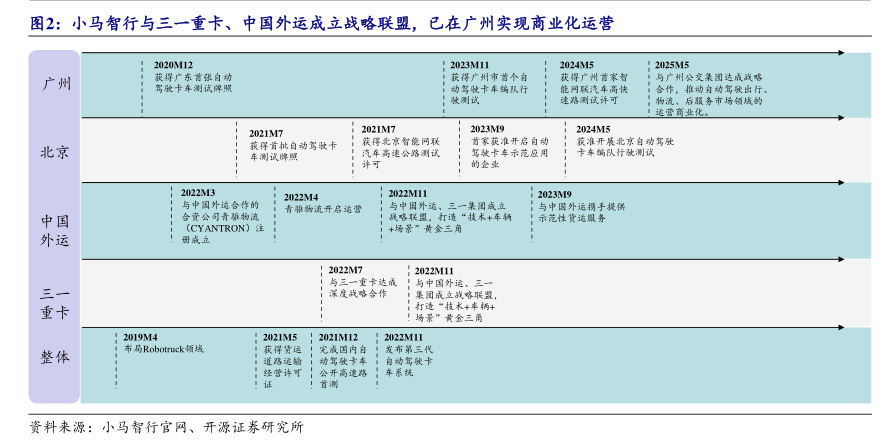Viewport: 891px width, 446px height.
Task: Click the 整体 row label
Action: 54,356
